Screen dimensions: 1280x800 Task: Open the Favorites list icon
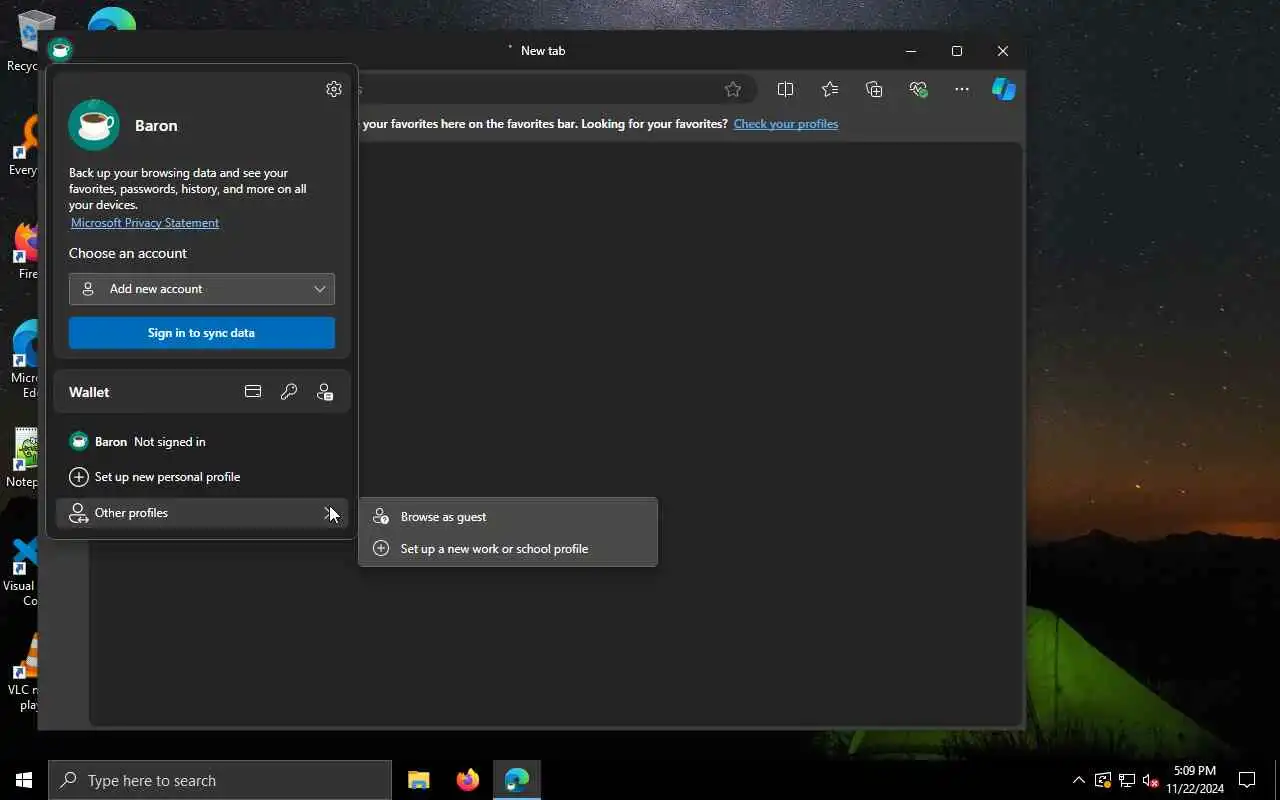click(x=830, y=89)
